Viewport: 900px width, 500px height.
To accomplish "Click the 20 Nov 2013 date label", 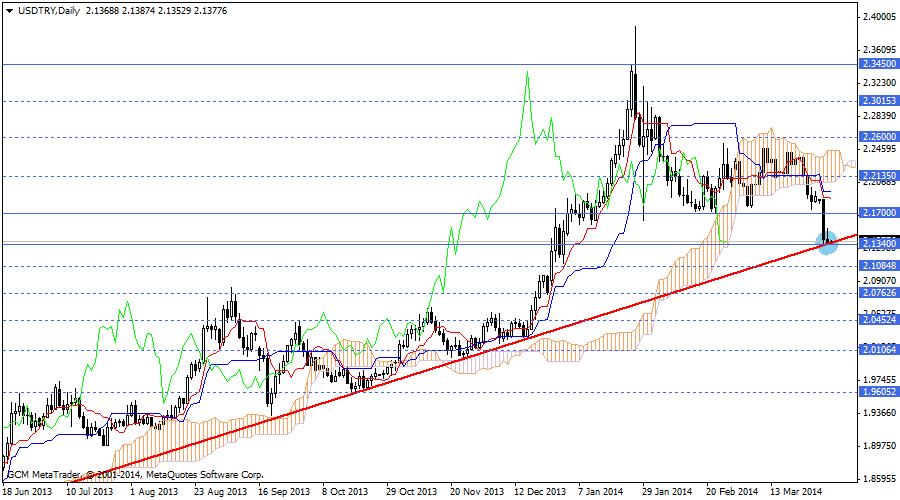I will [477, 492].
